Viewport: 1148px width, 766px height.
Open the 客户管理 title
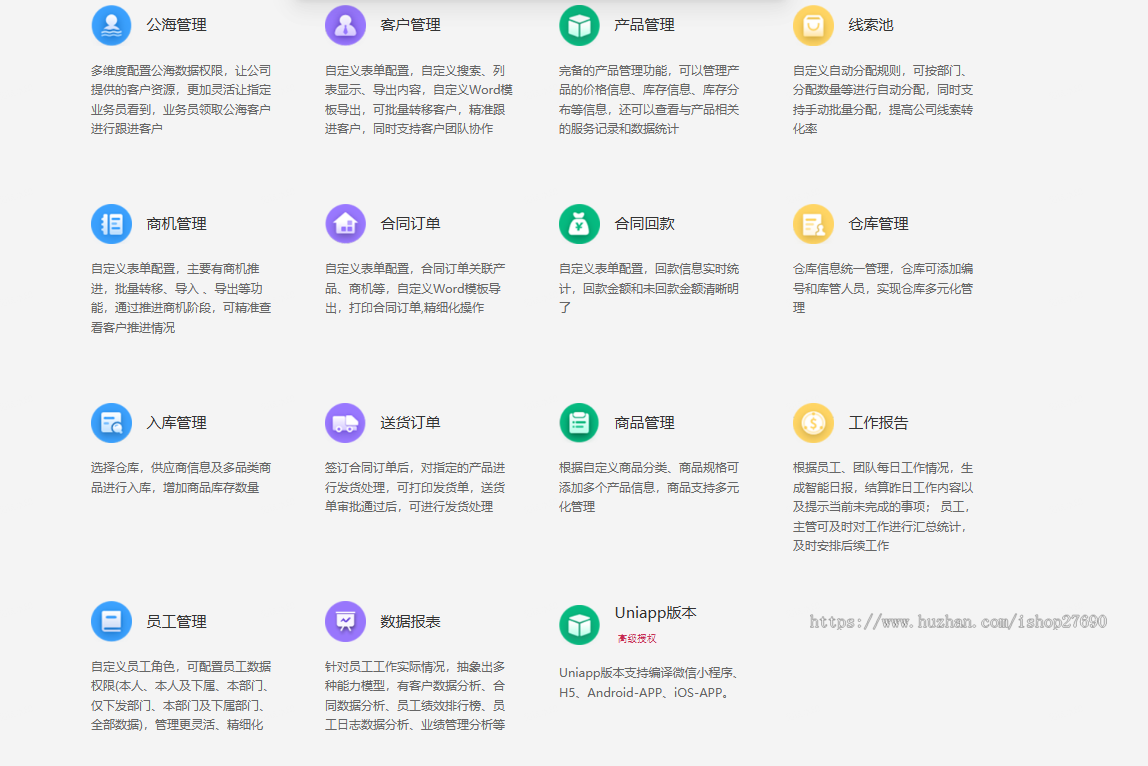point(410,25)
